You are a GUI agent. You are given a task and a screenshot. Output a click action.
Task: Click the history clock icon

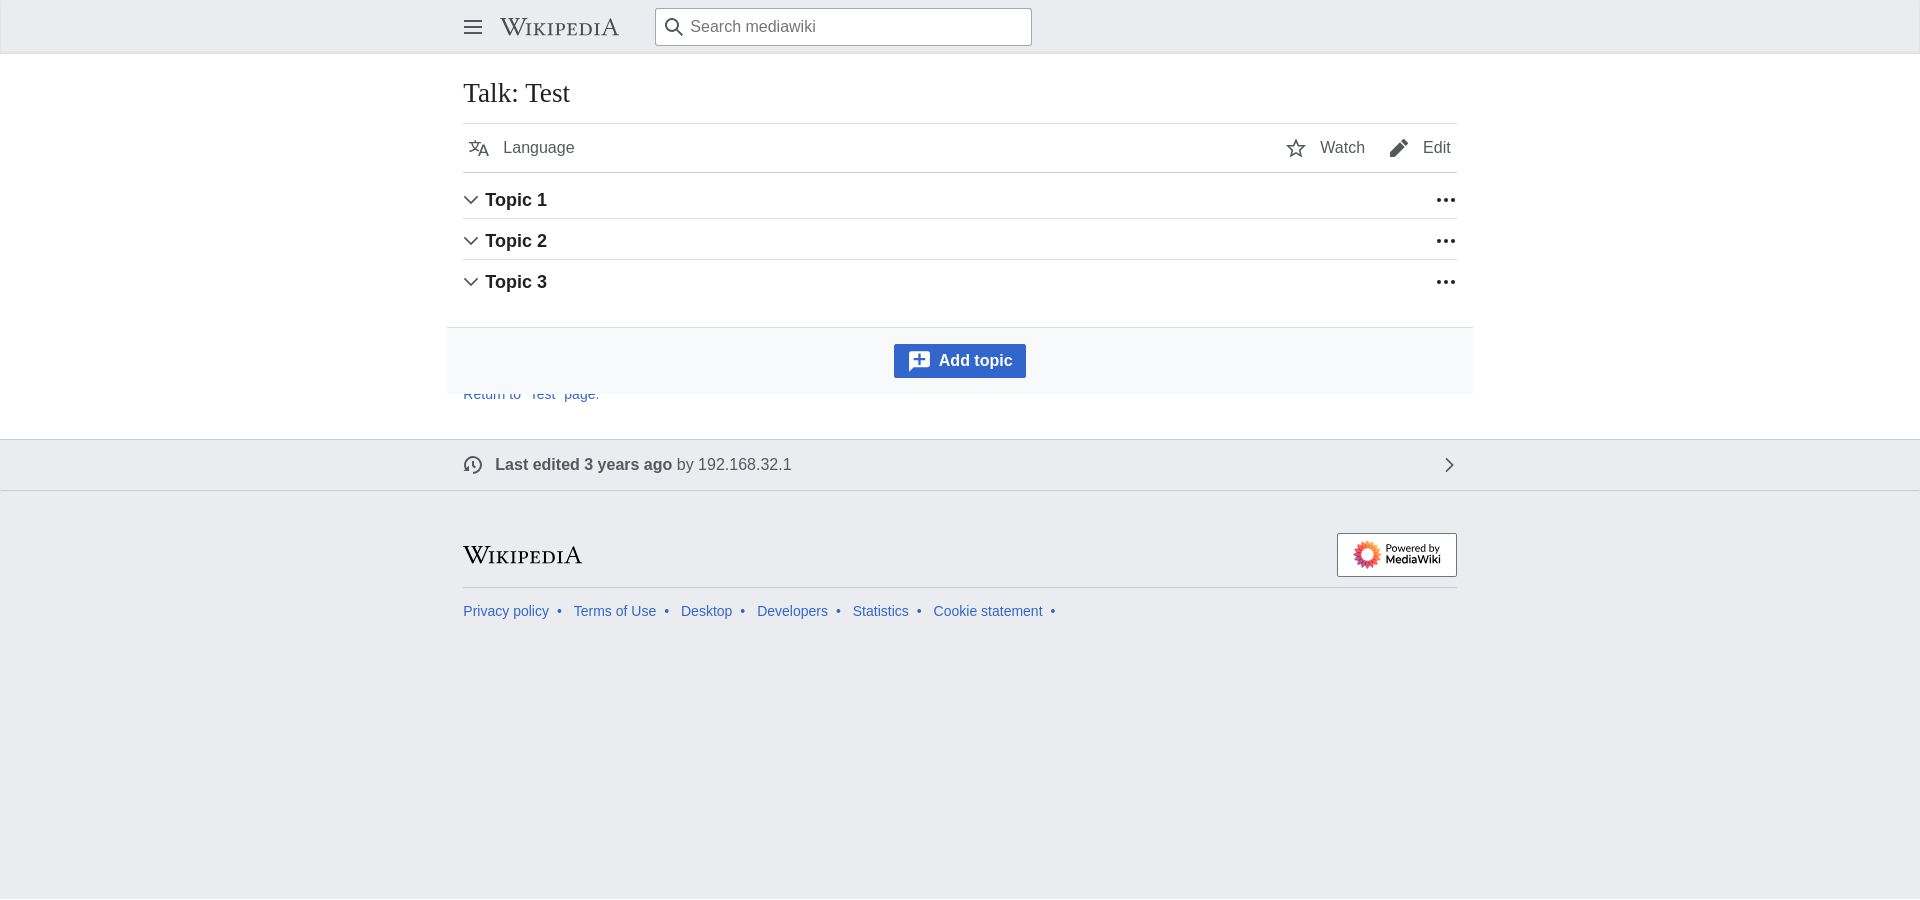(x=473, y=465)
